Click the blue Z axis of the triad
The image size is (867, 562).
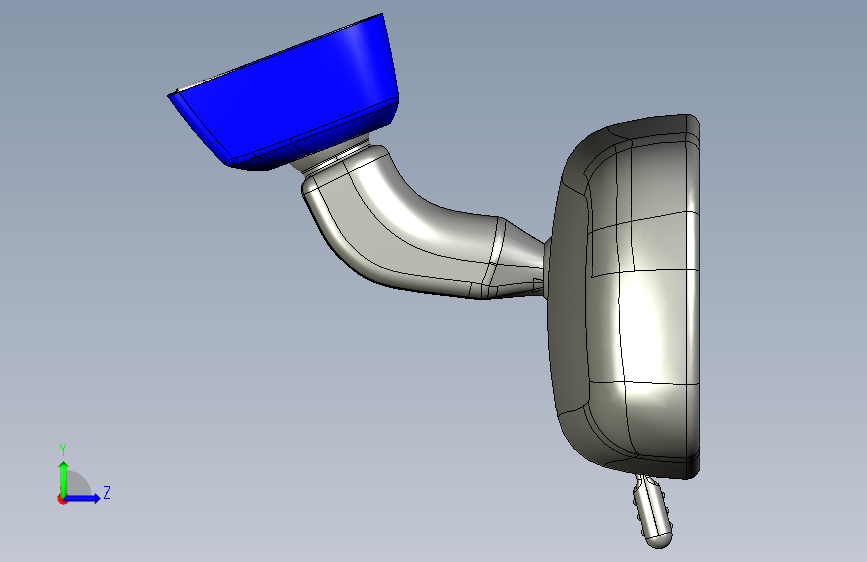[83, 498]
